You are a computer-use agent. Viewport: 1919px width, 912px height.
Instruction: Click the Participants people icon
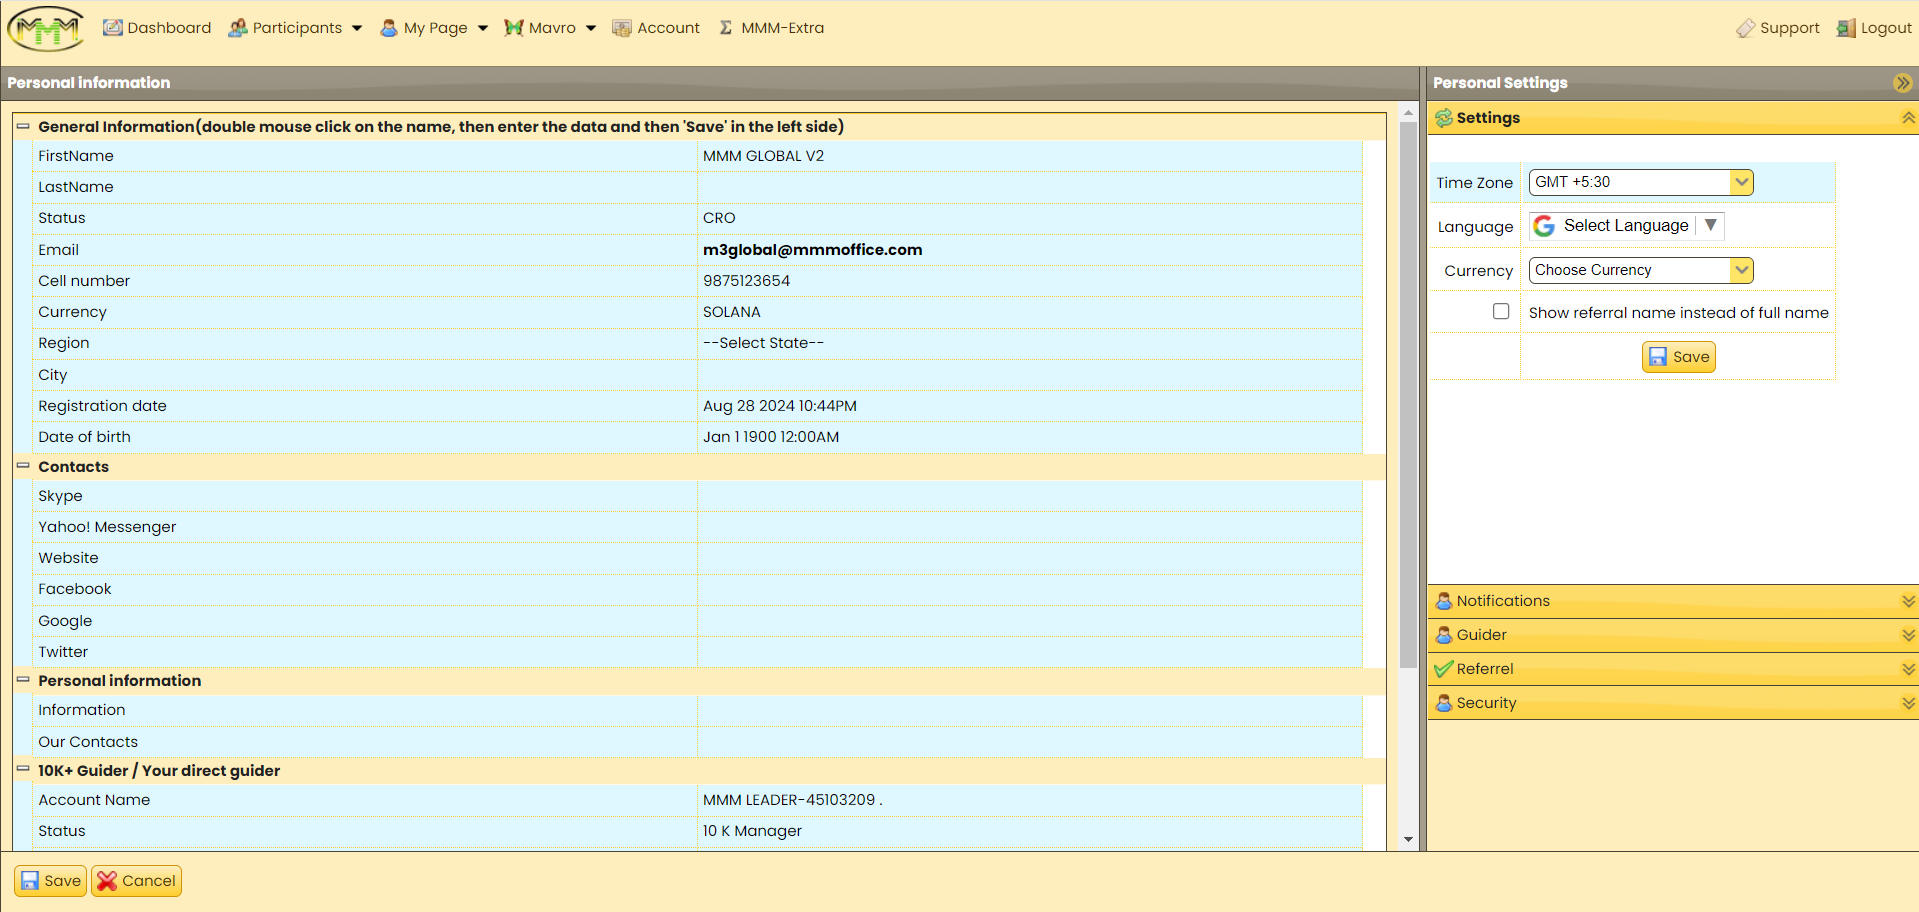tap(238, 28)
